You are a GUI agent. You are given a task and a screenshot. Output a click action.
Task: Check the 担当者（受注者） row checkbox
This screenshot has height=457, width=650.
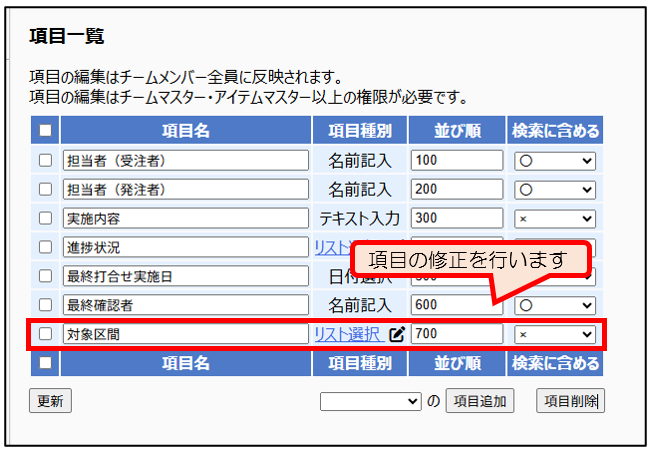[x=45, y=160]
